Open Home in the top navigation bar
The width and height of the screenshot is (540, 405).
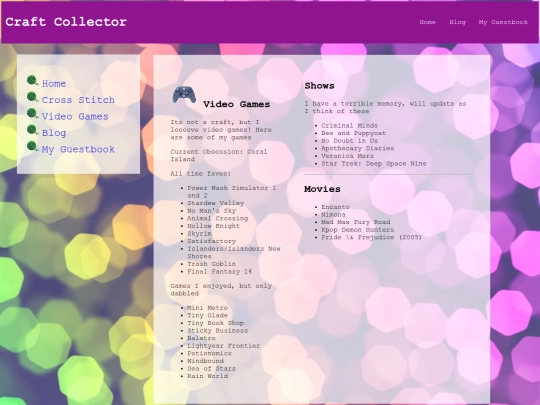point(427,22)
